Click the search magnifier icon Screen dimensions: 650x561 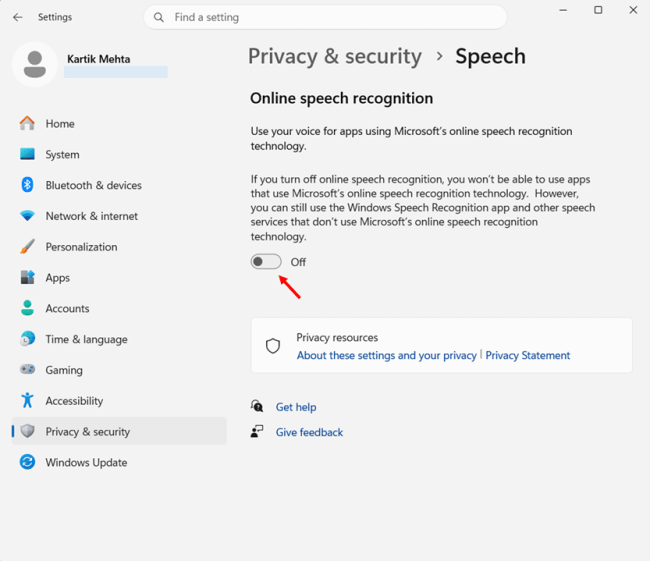coord(158,17)
